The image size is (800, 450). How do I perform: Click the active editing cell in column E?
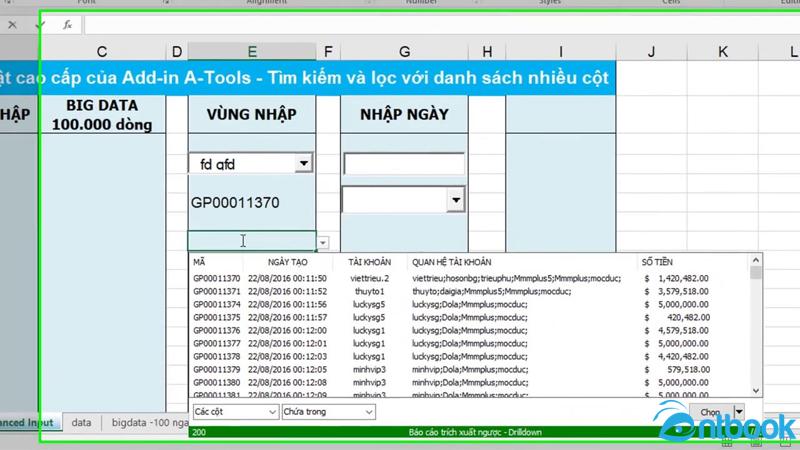[x=252, y=241]
